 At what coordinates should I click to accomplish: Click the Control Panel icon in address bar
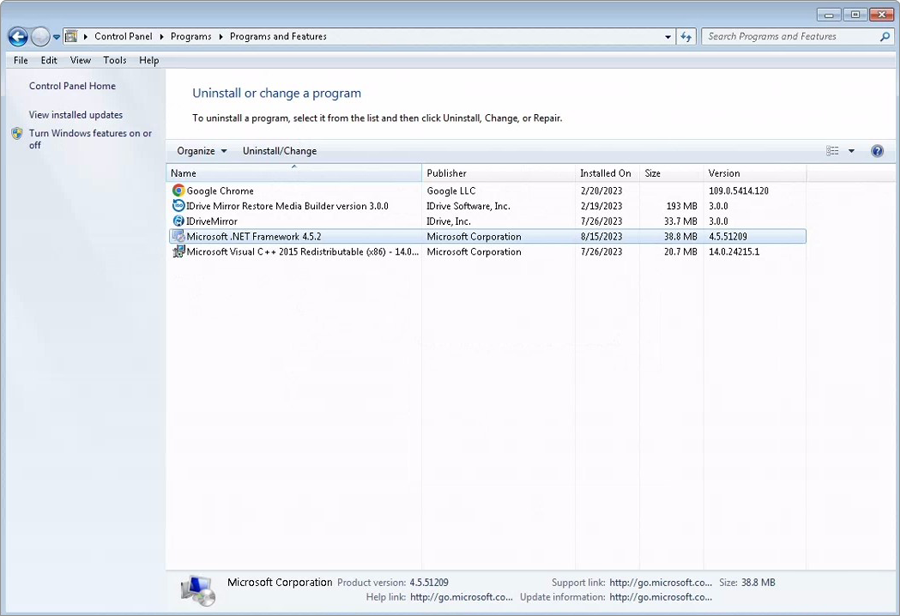pyautogui.click(x=71, y=37)
